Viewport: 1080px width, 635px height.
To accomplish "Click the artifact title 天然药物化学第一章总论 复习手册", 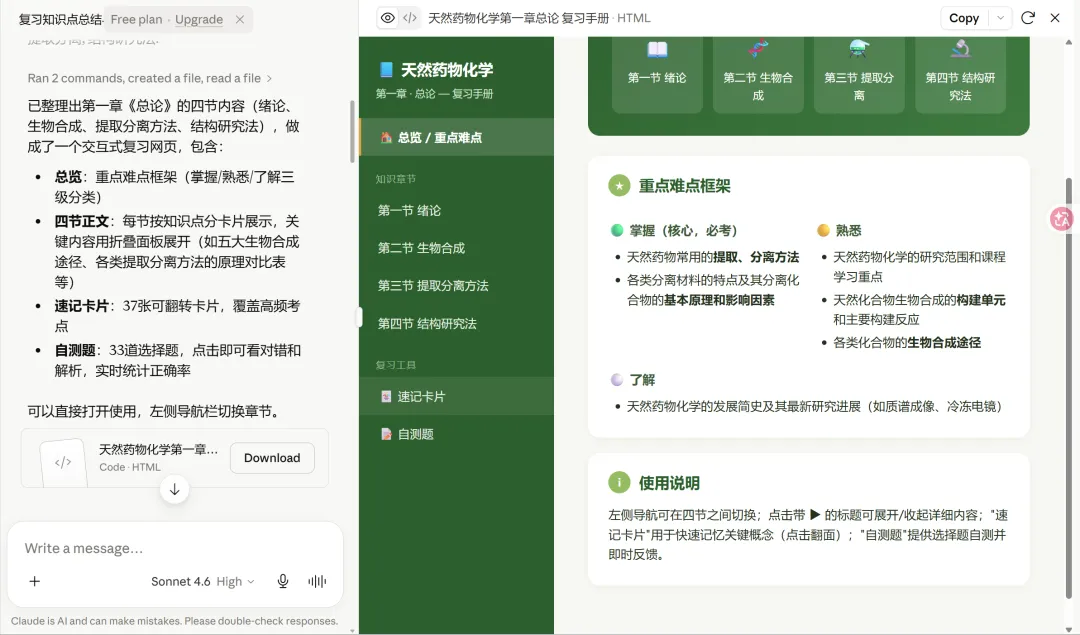I will coord(519,18).
